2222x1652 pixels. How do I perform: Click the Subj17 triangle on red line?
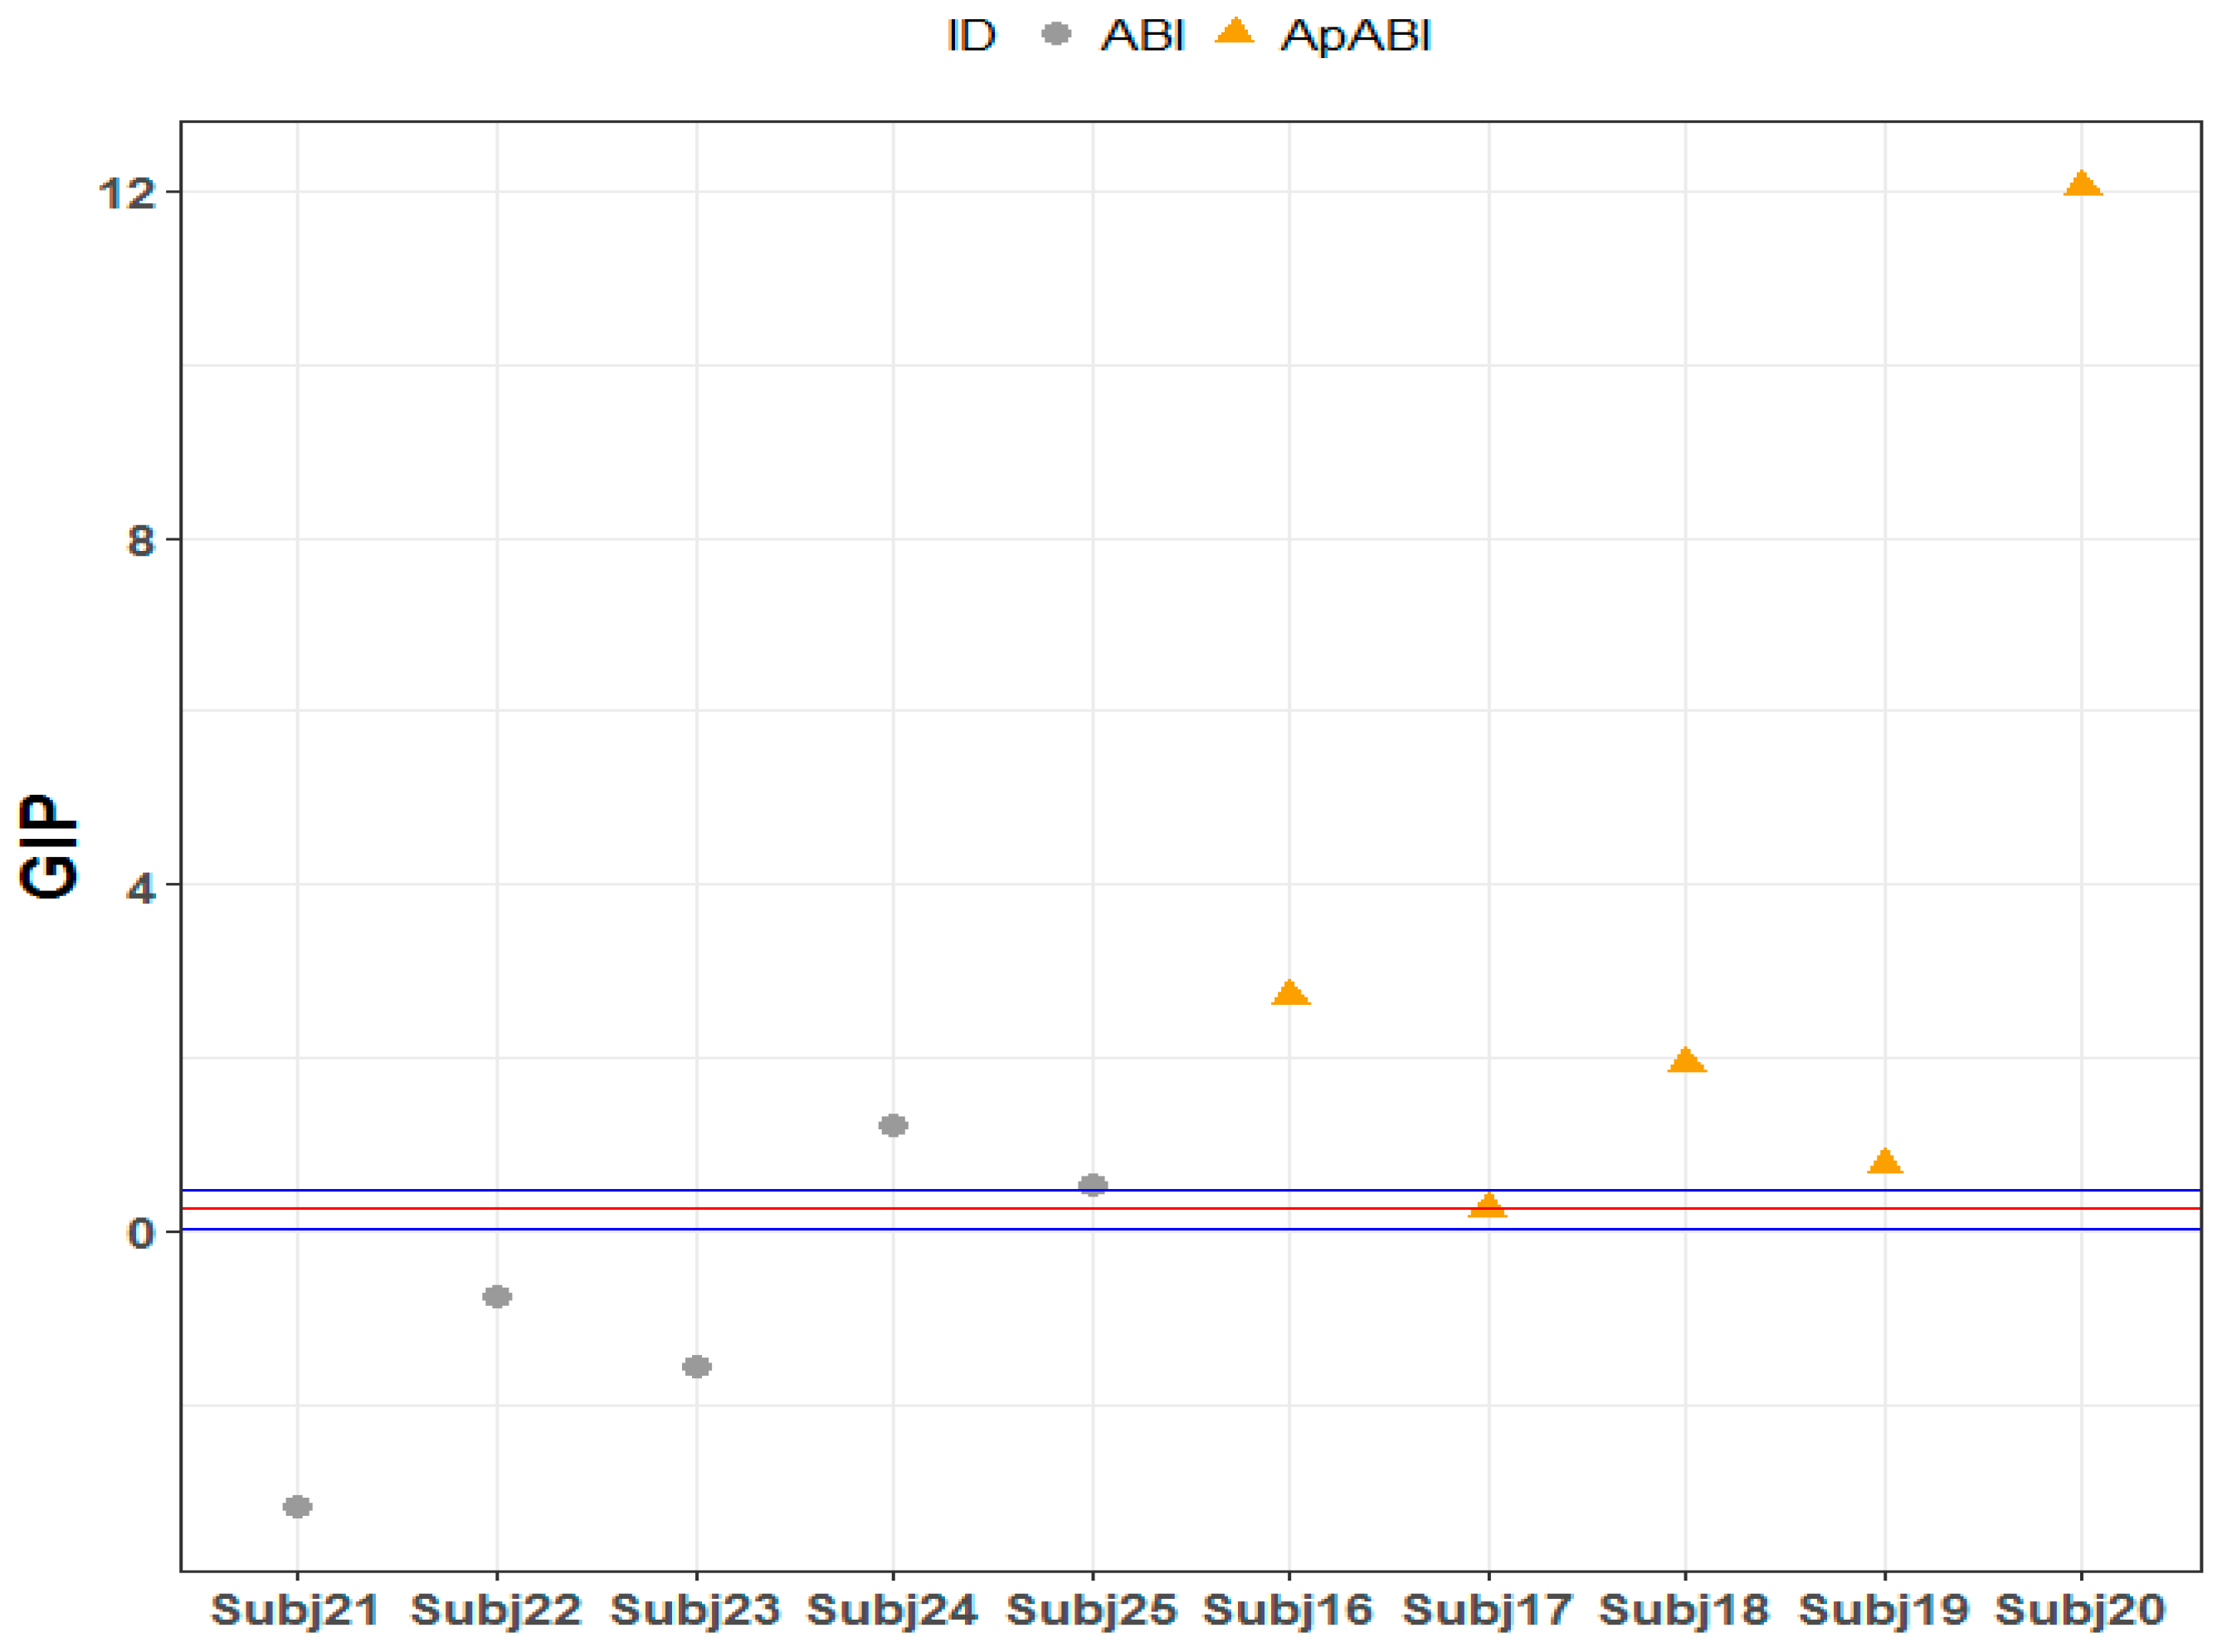pos(1488,1207)
